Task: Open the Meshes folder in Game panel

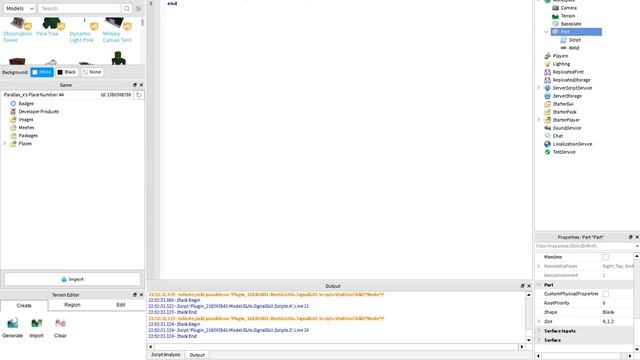Action: 26,127
